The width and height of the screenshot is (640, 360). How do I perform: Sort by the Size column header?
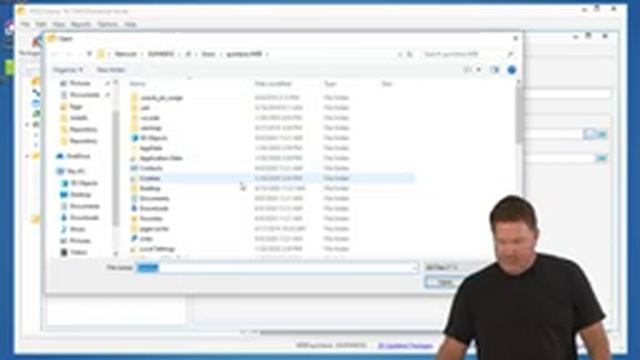[x=387, y=84]
